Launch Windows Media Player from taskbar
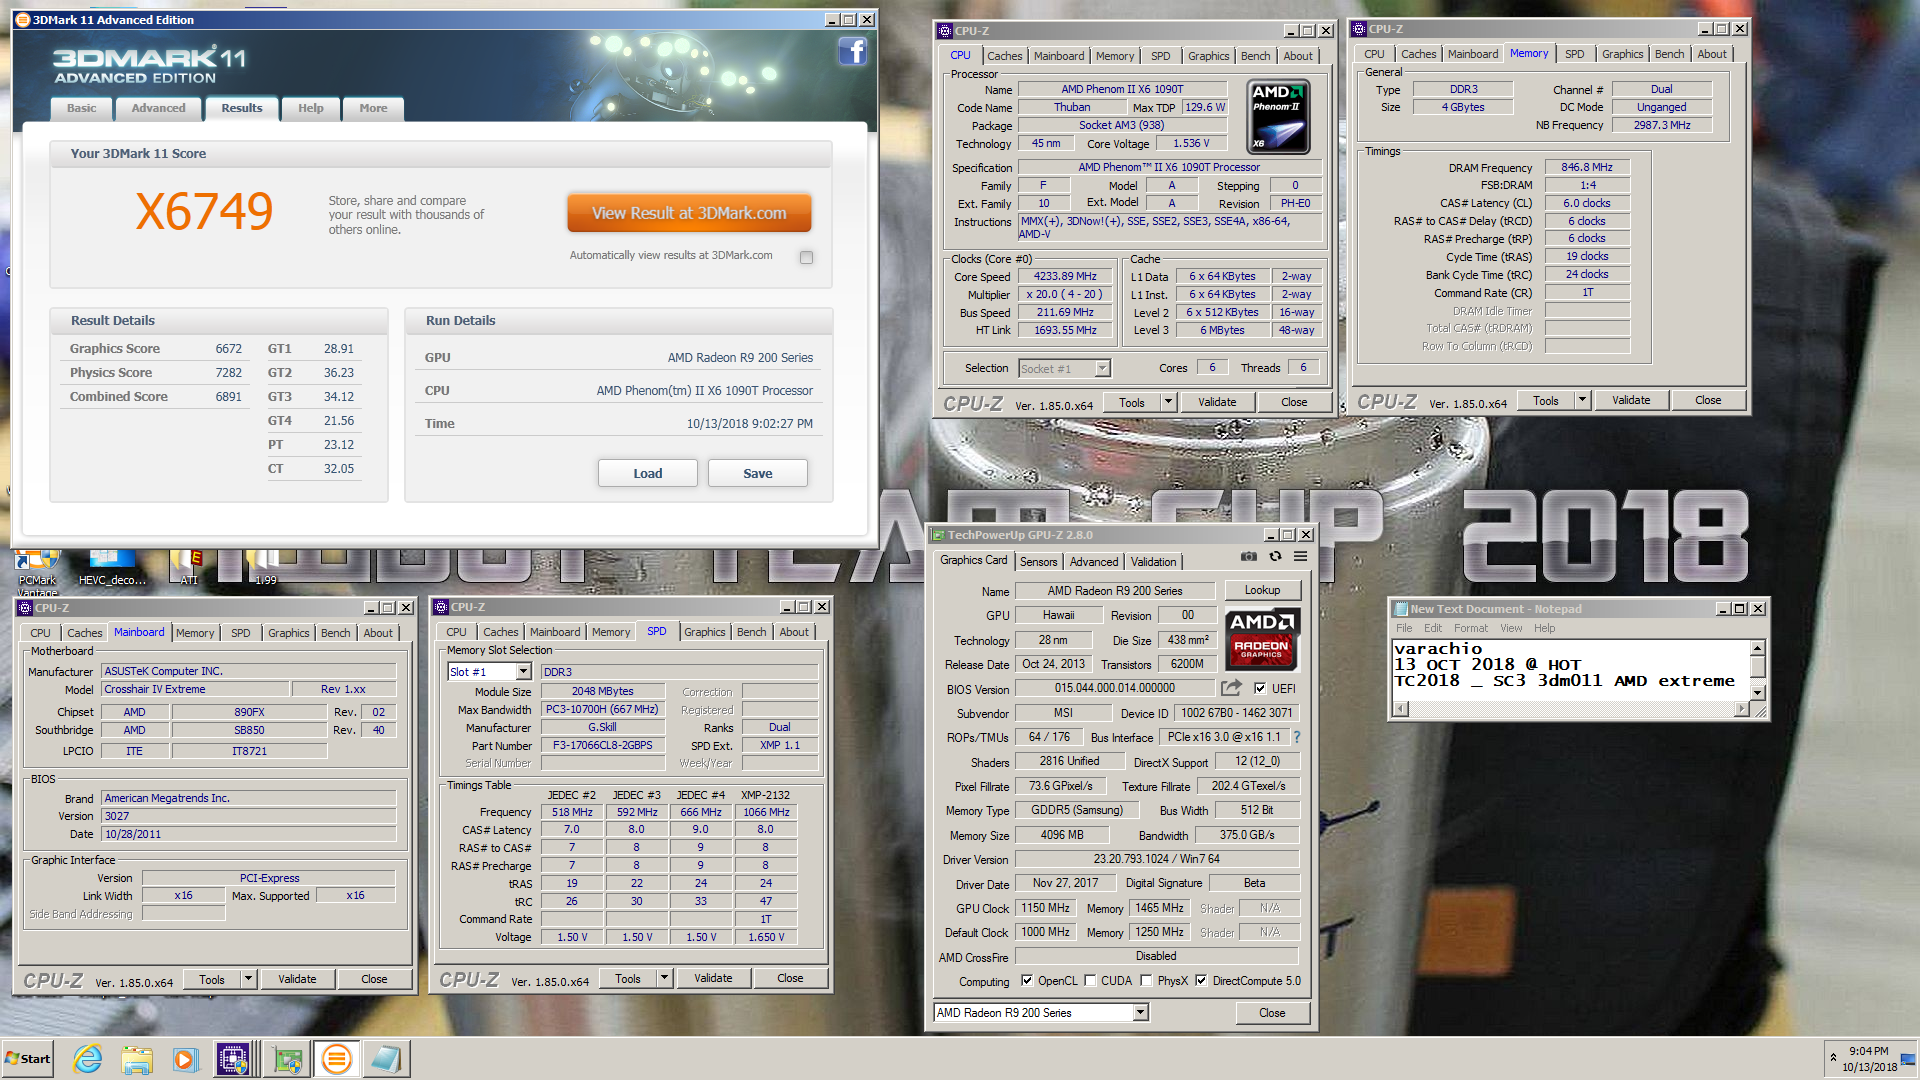 click(185, 1059)
